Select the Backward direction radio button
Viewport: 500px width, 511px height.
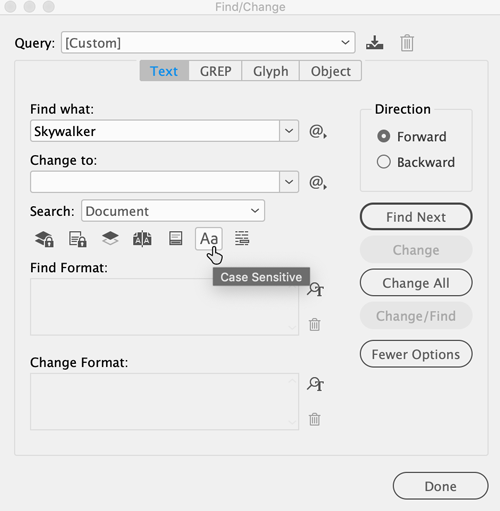click(x=384, y=162)
